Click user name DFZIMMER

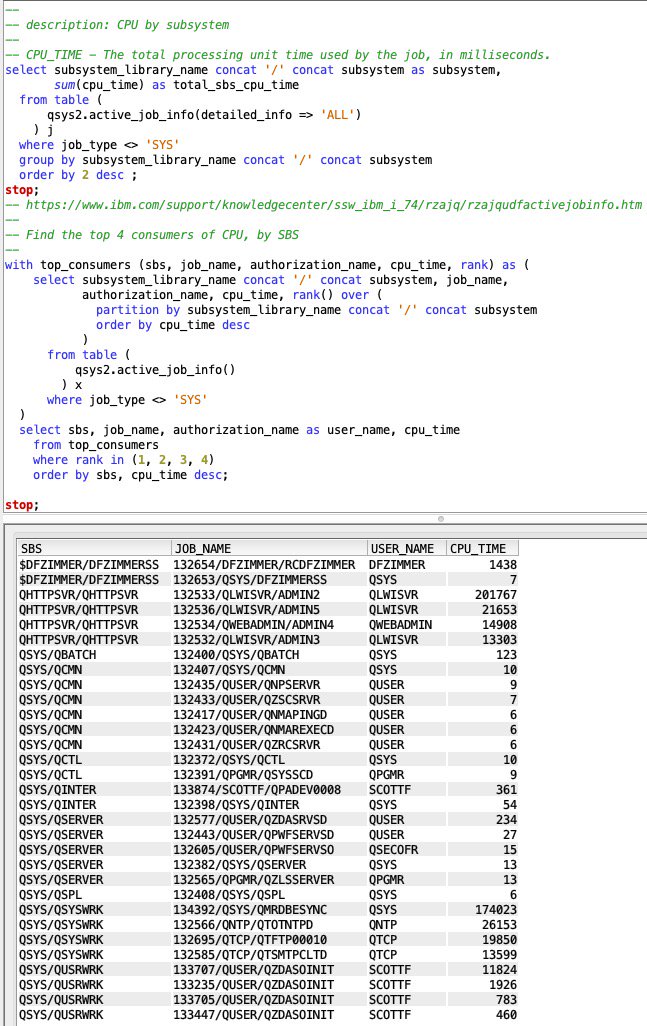coord(397,564)
